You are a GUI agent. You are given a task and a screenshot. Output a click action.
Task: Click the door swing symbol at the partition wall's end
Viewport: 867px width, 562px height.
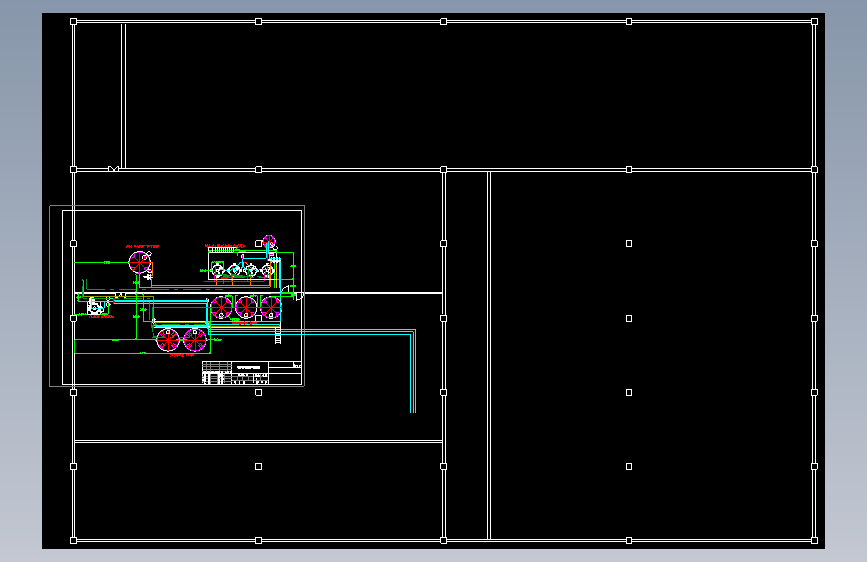point(299,296)
